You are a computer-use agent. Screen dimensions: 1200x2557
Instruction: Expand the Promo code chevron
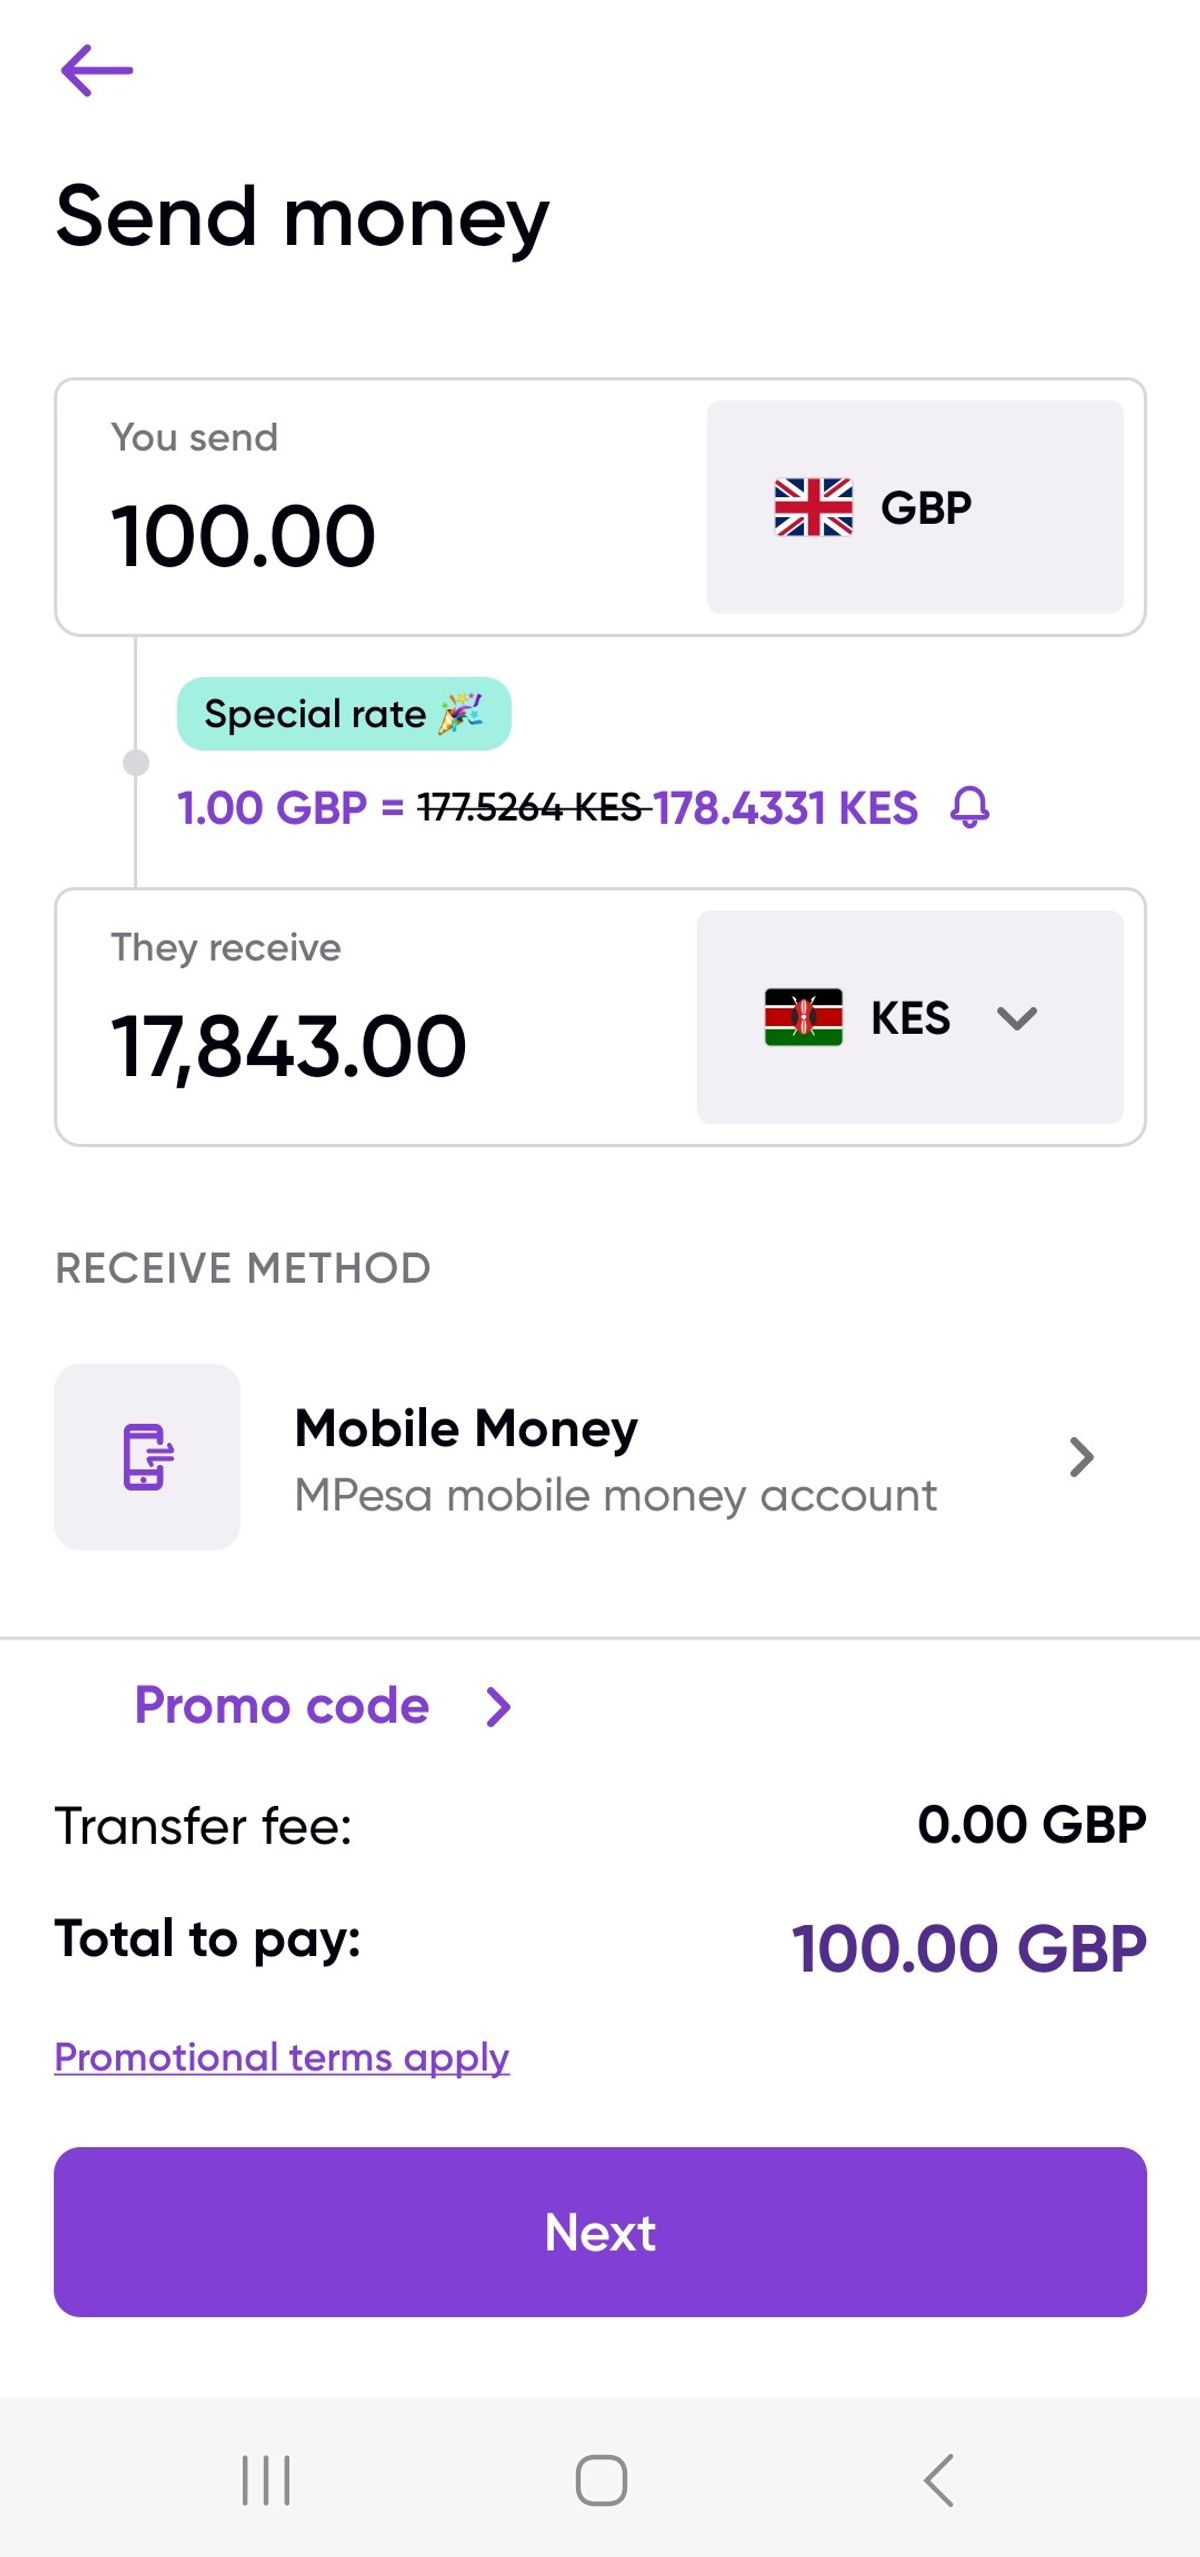[498, 1706]
